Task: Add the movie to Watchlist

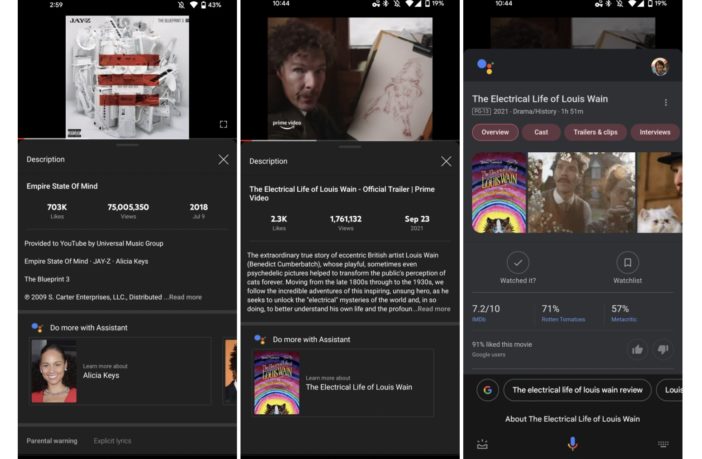Action: pos(627,263)
